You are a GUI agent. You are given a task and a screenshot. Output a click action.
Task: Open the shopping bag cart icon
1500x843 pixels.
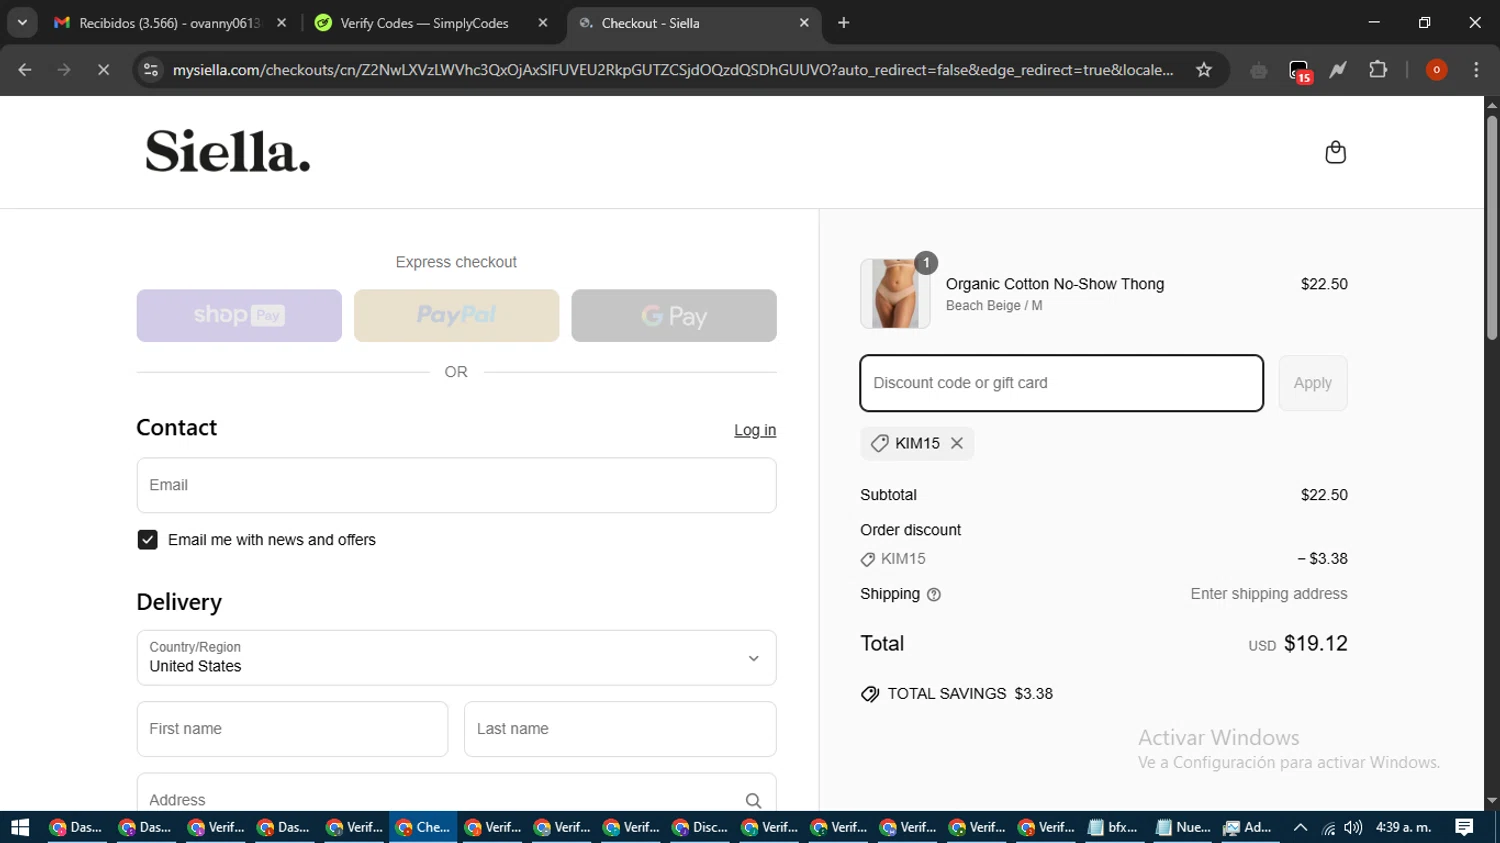point(1335,152)
